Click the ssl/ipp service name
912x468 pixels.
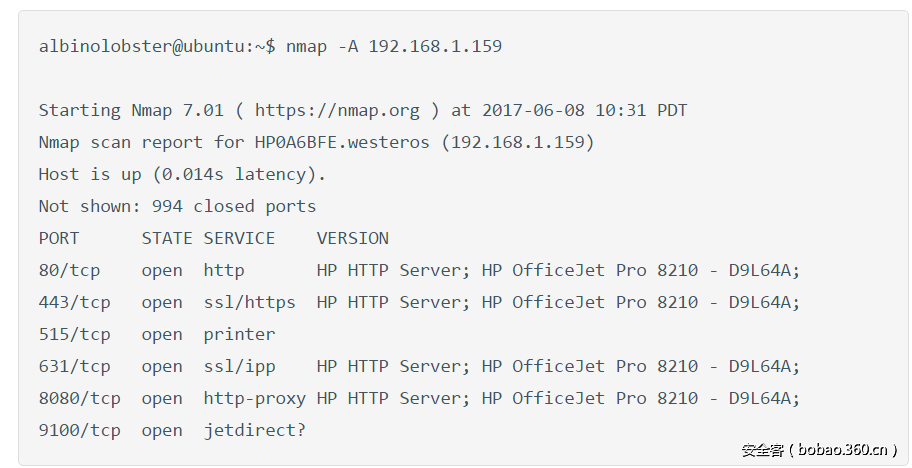point(239,366)
